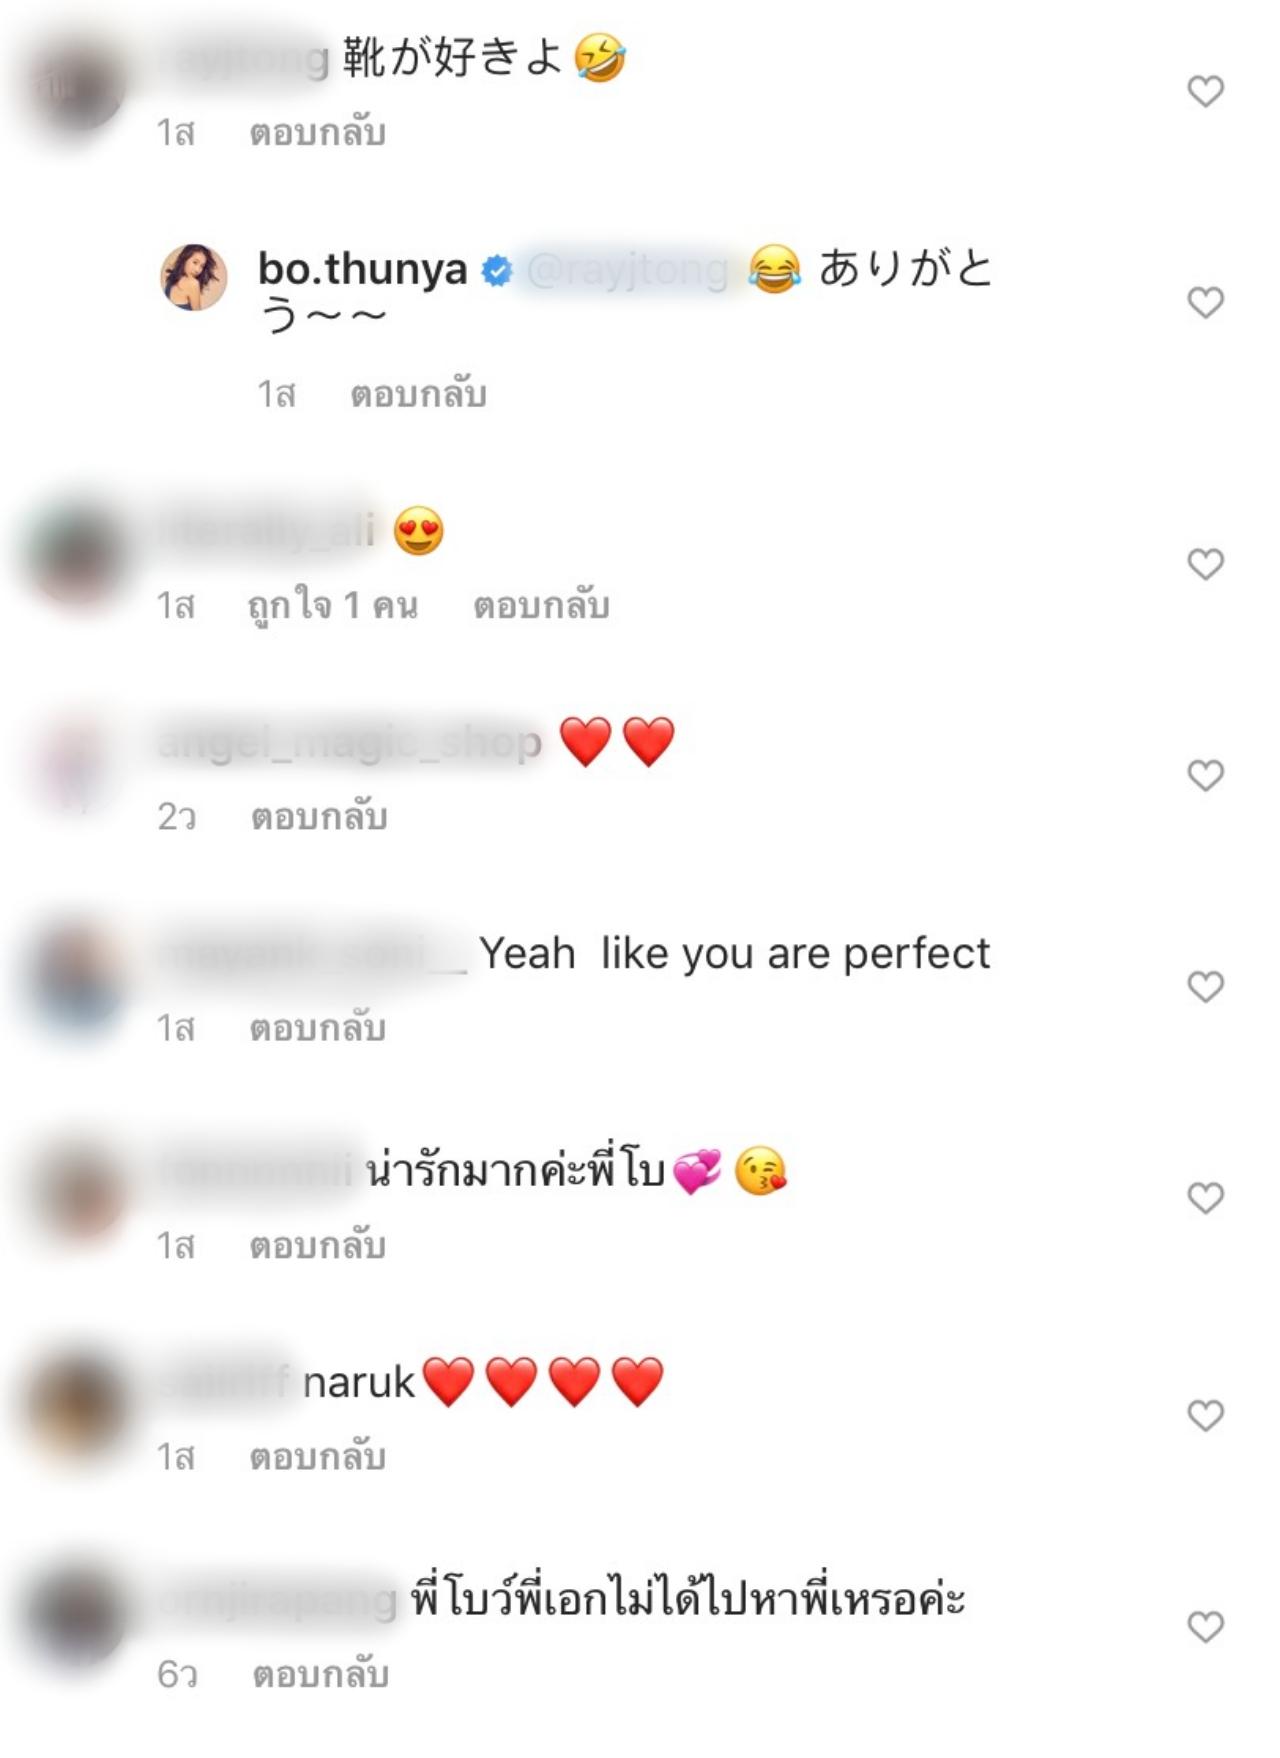Reply to the 2-week-old hearts comment

point(319,818)
